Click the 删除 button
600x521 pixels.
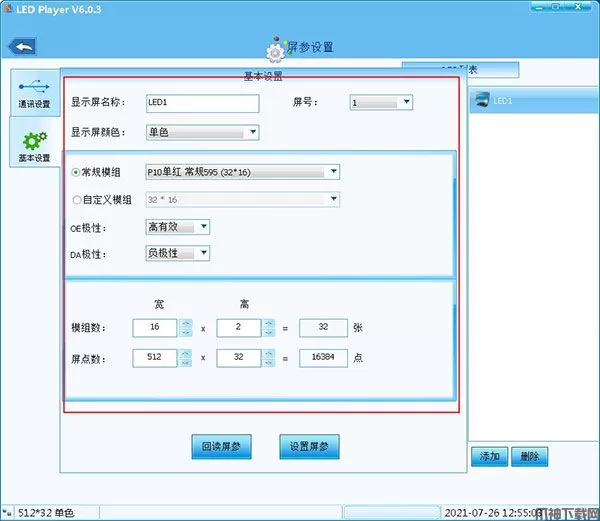[x=530, y=456]
